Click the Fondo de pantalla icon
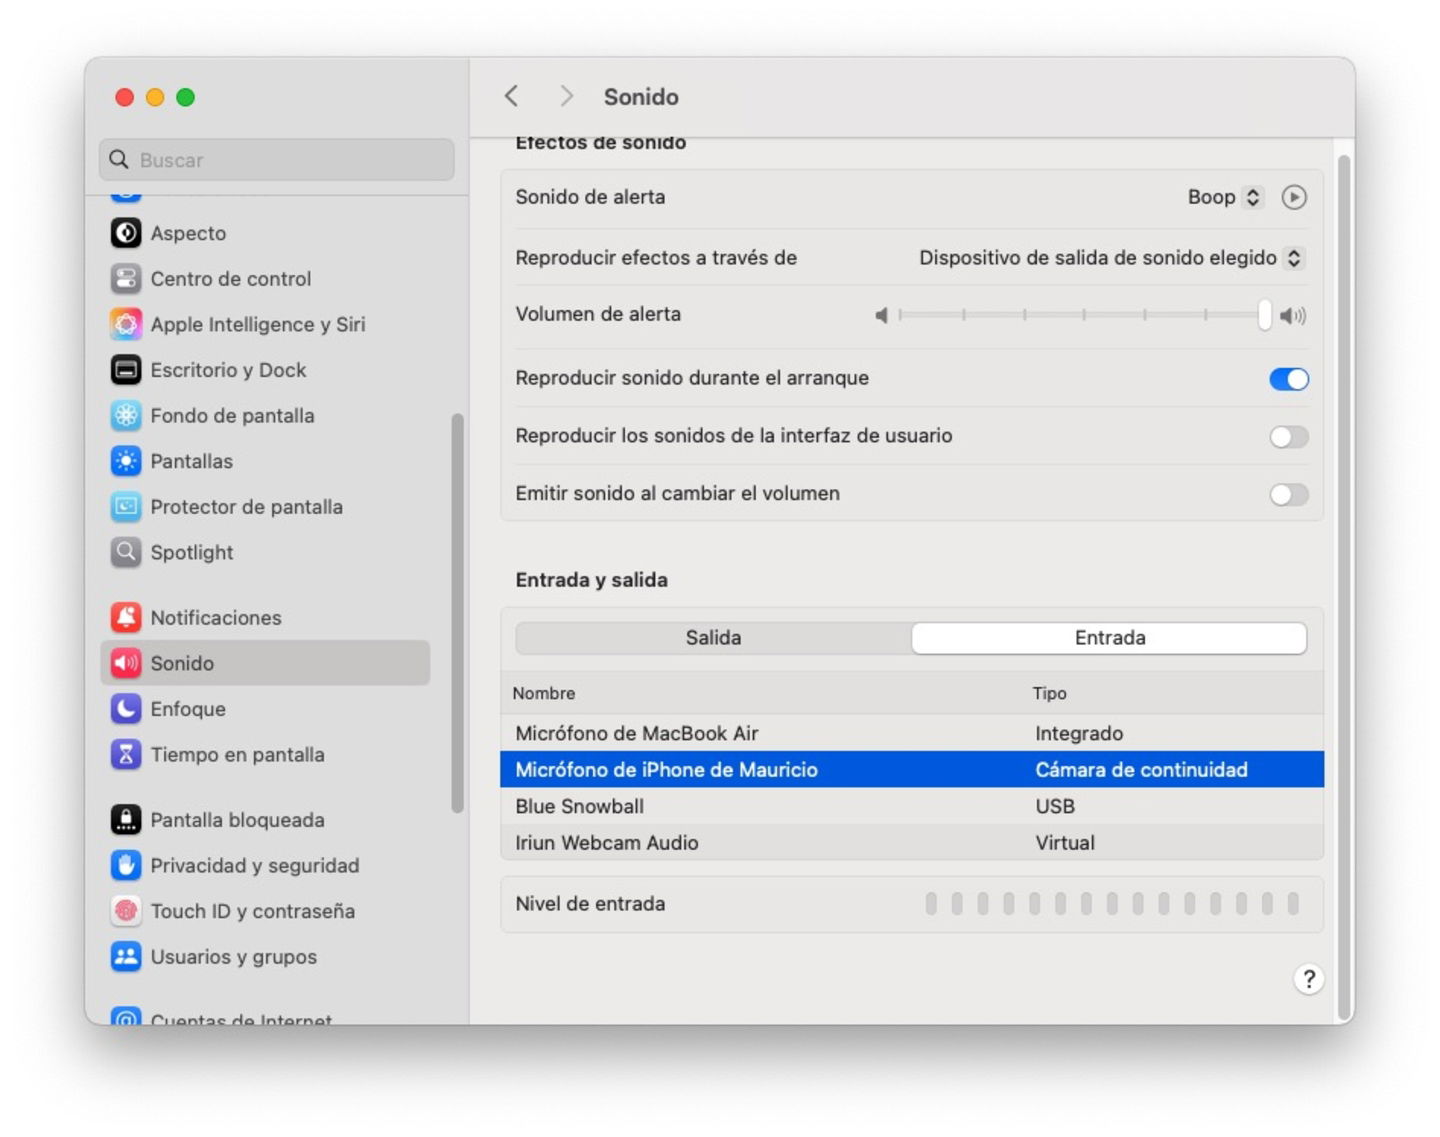 tap(126, 415)
